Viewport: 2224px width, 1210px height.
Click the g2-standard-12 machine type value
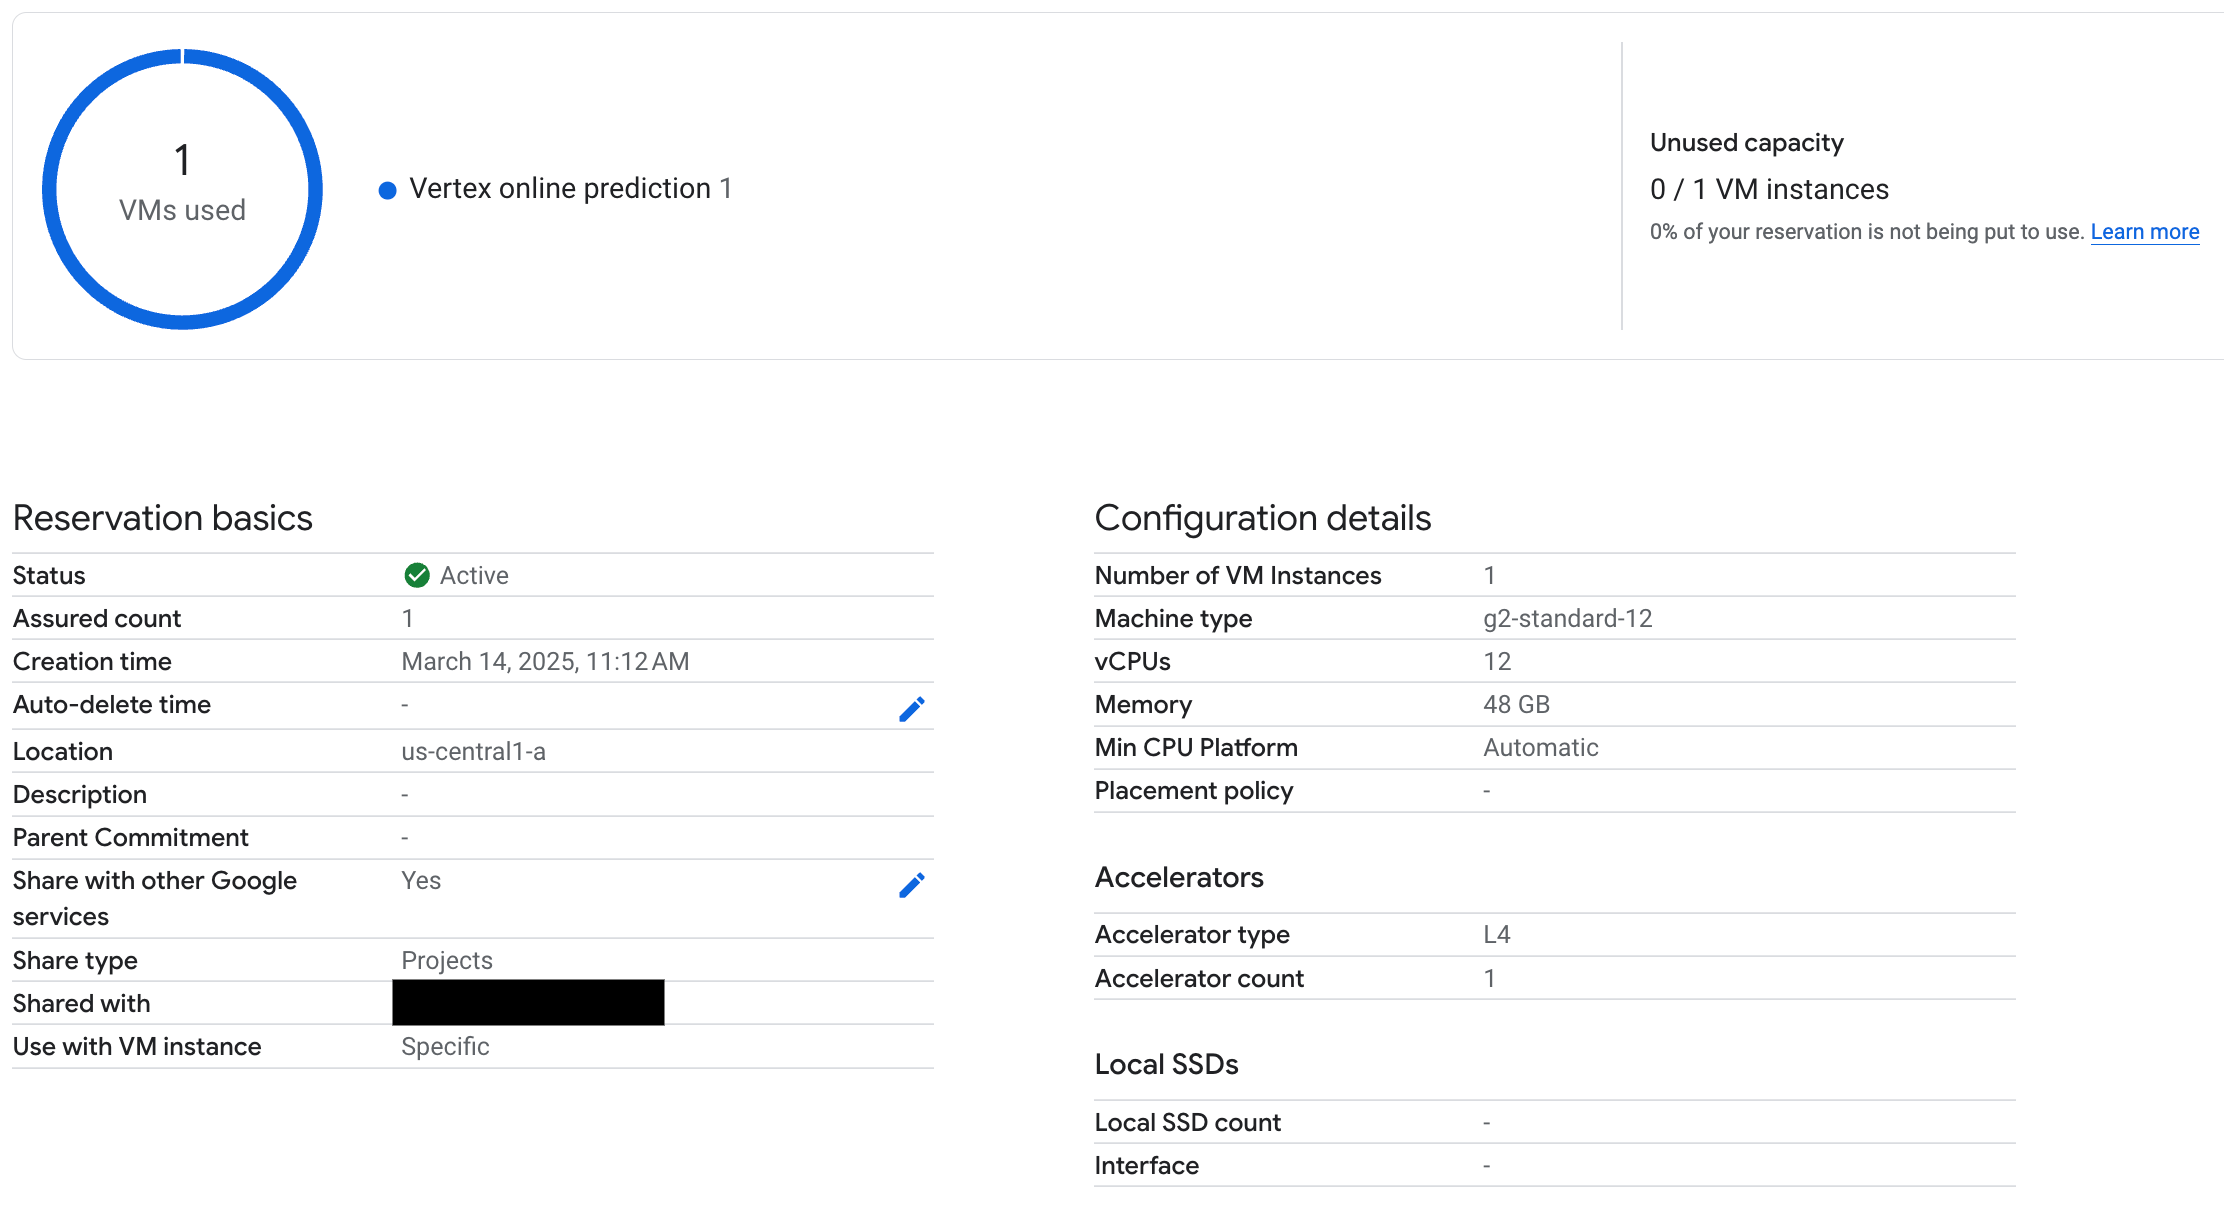pos(1568,618)
